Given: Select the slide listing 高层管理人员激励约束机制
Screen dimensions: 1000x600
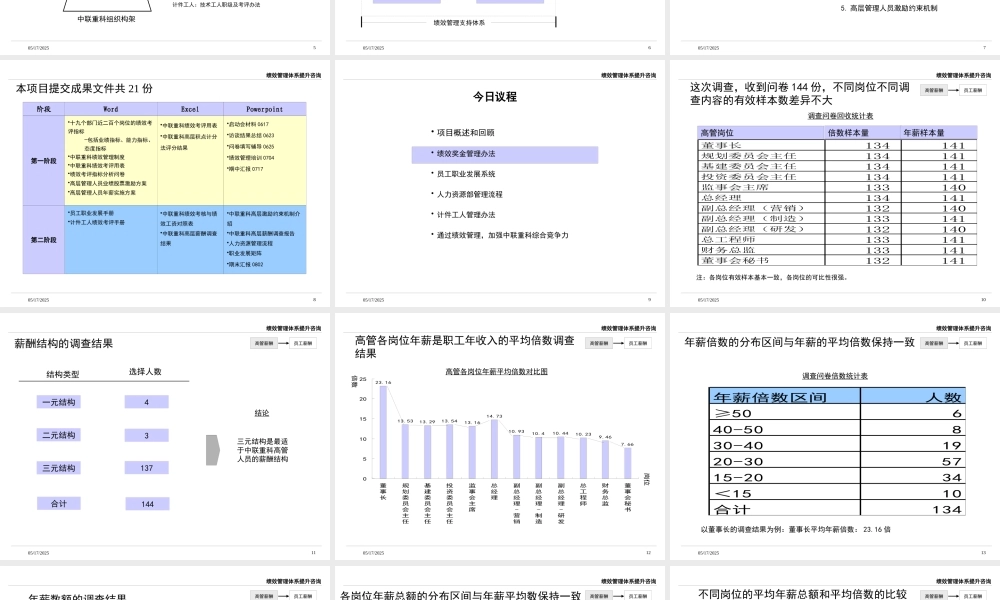Looking at the screenshot, I should click(x=835, y=27).
